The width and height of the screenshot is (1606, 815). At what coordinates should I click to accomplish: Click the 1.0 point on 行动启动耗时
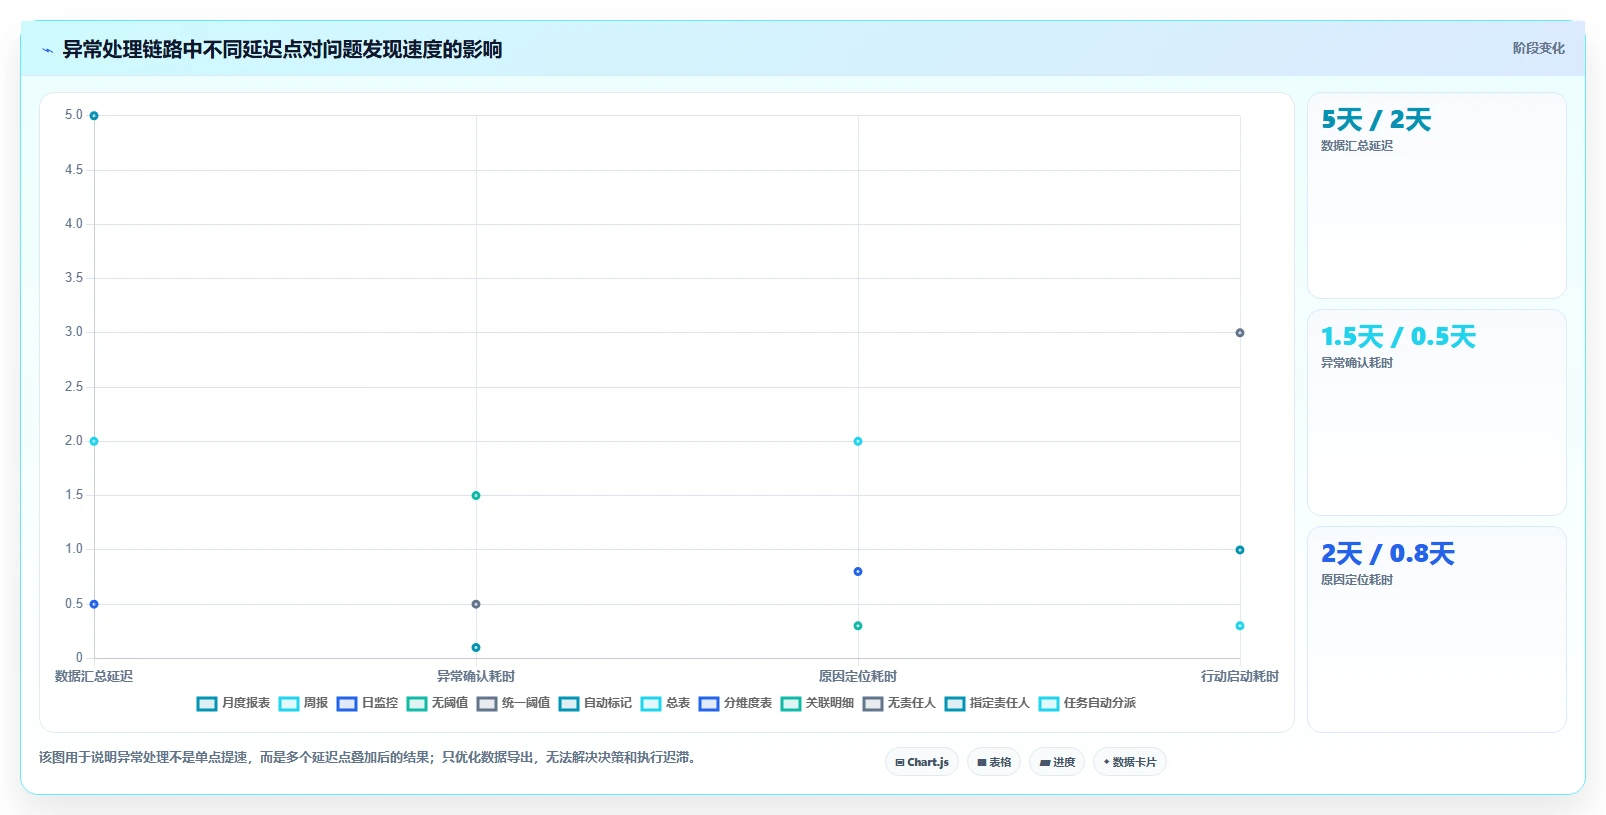(x=1240, y=550)
